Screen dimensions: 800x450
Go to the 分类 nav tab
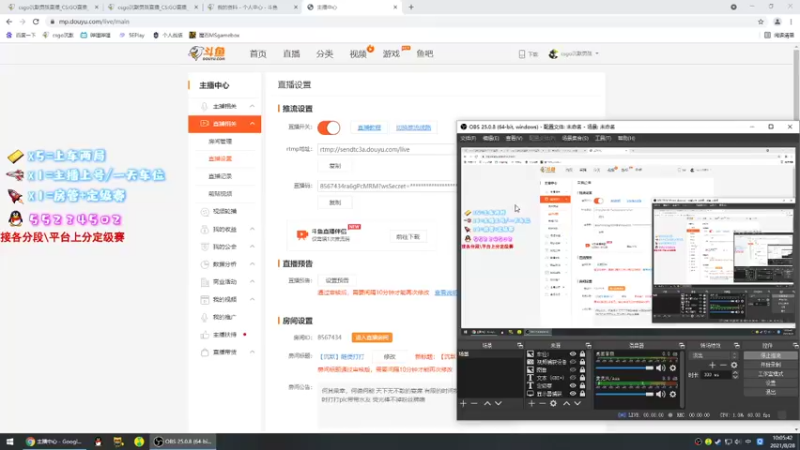[x=324, y=54]
